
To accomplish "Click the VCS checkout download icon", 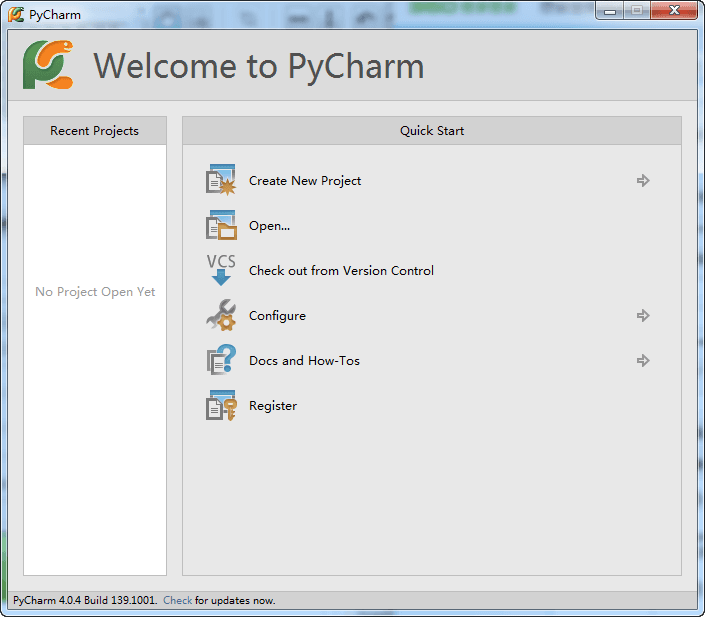I will point(221,270).
